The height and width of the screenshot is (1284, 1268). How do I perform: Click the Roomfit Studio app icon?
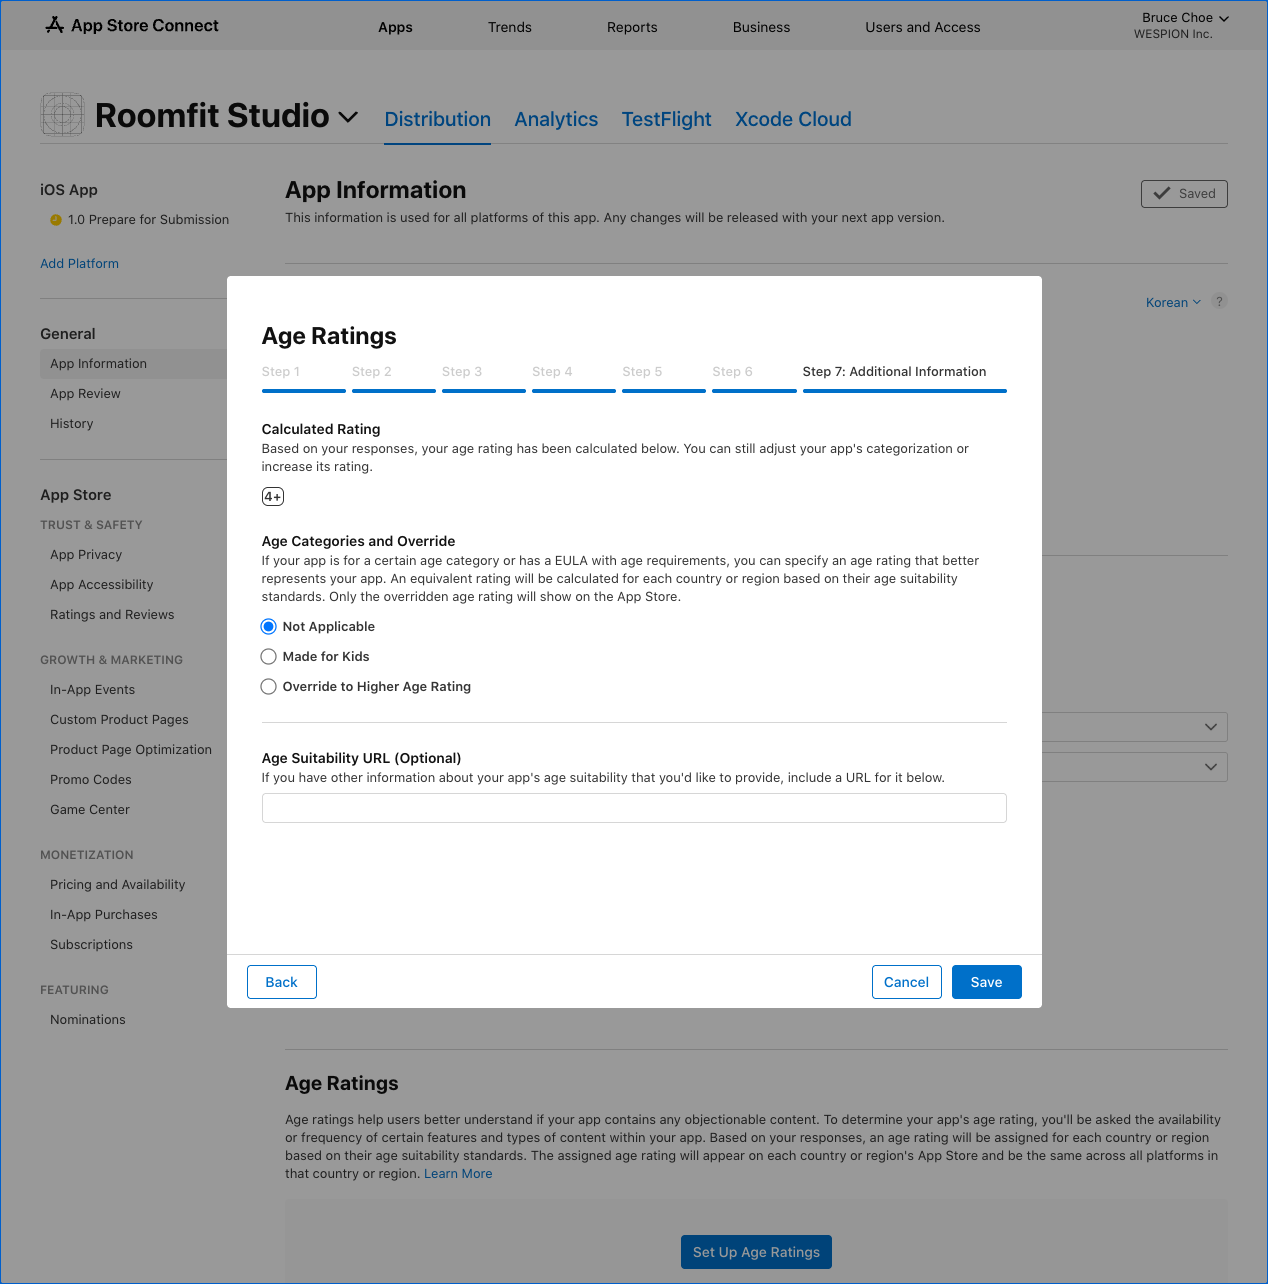[62, 115]
